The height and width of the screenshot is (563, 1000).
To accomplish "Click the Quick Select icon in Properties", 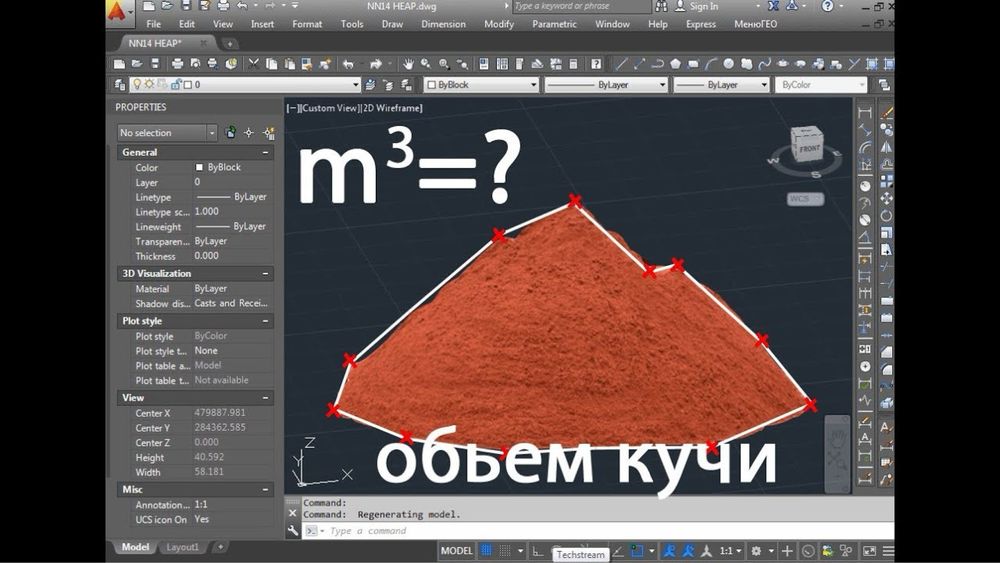I will pos(269,133).
